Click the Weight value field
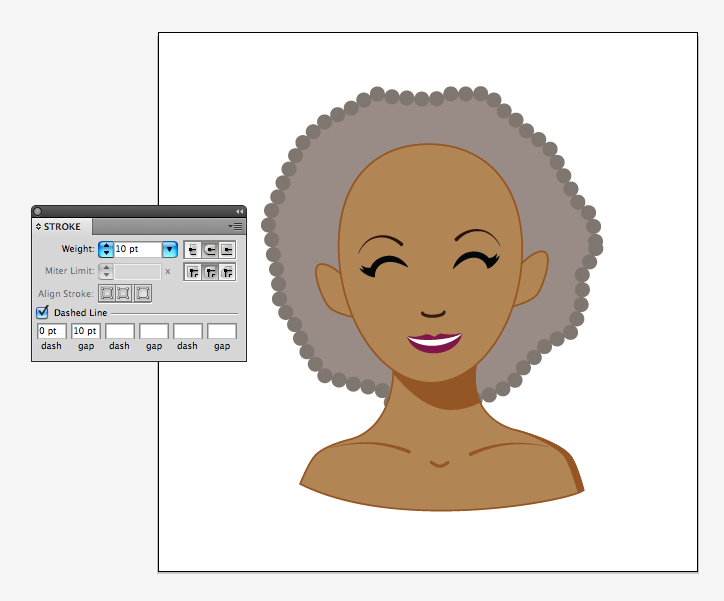Image resolution: width=724 pixels, height=601 pixels. click(138, 249)
